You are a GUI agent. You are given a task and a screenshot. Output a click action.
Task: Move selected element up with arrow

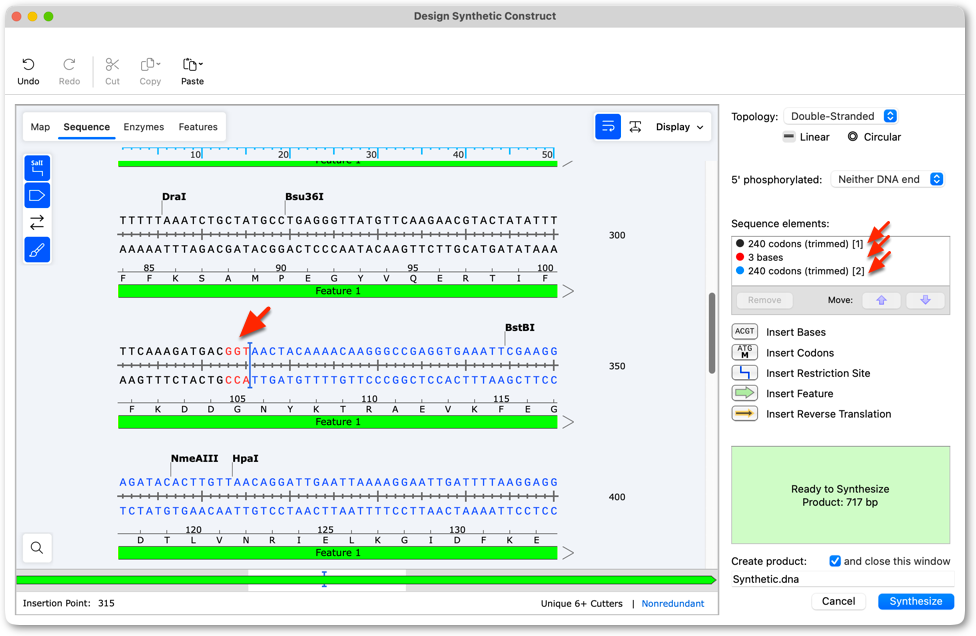[x=881, y=300]
